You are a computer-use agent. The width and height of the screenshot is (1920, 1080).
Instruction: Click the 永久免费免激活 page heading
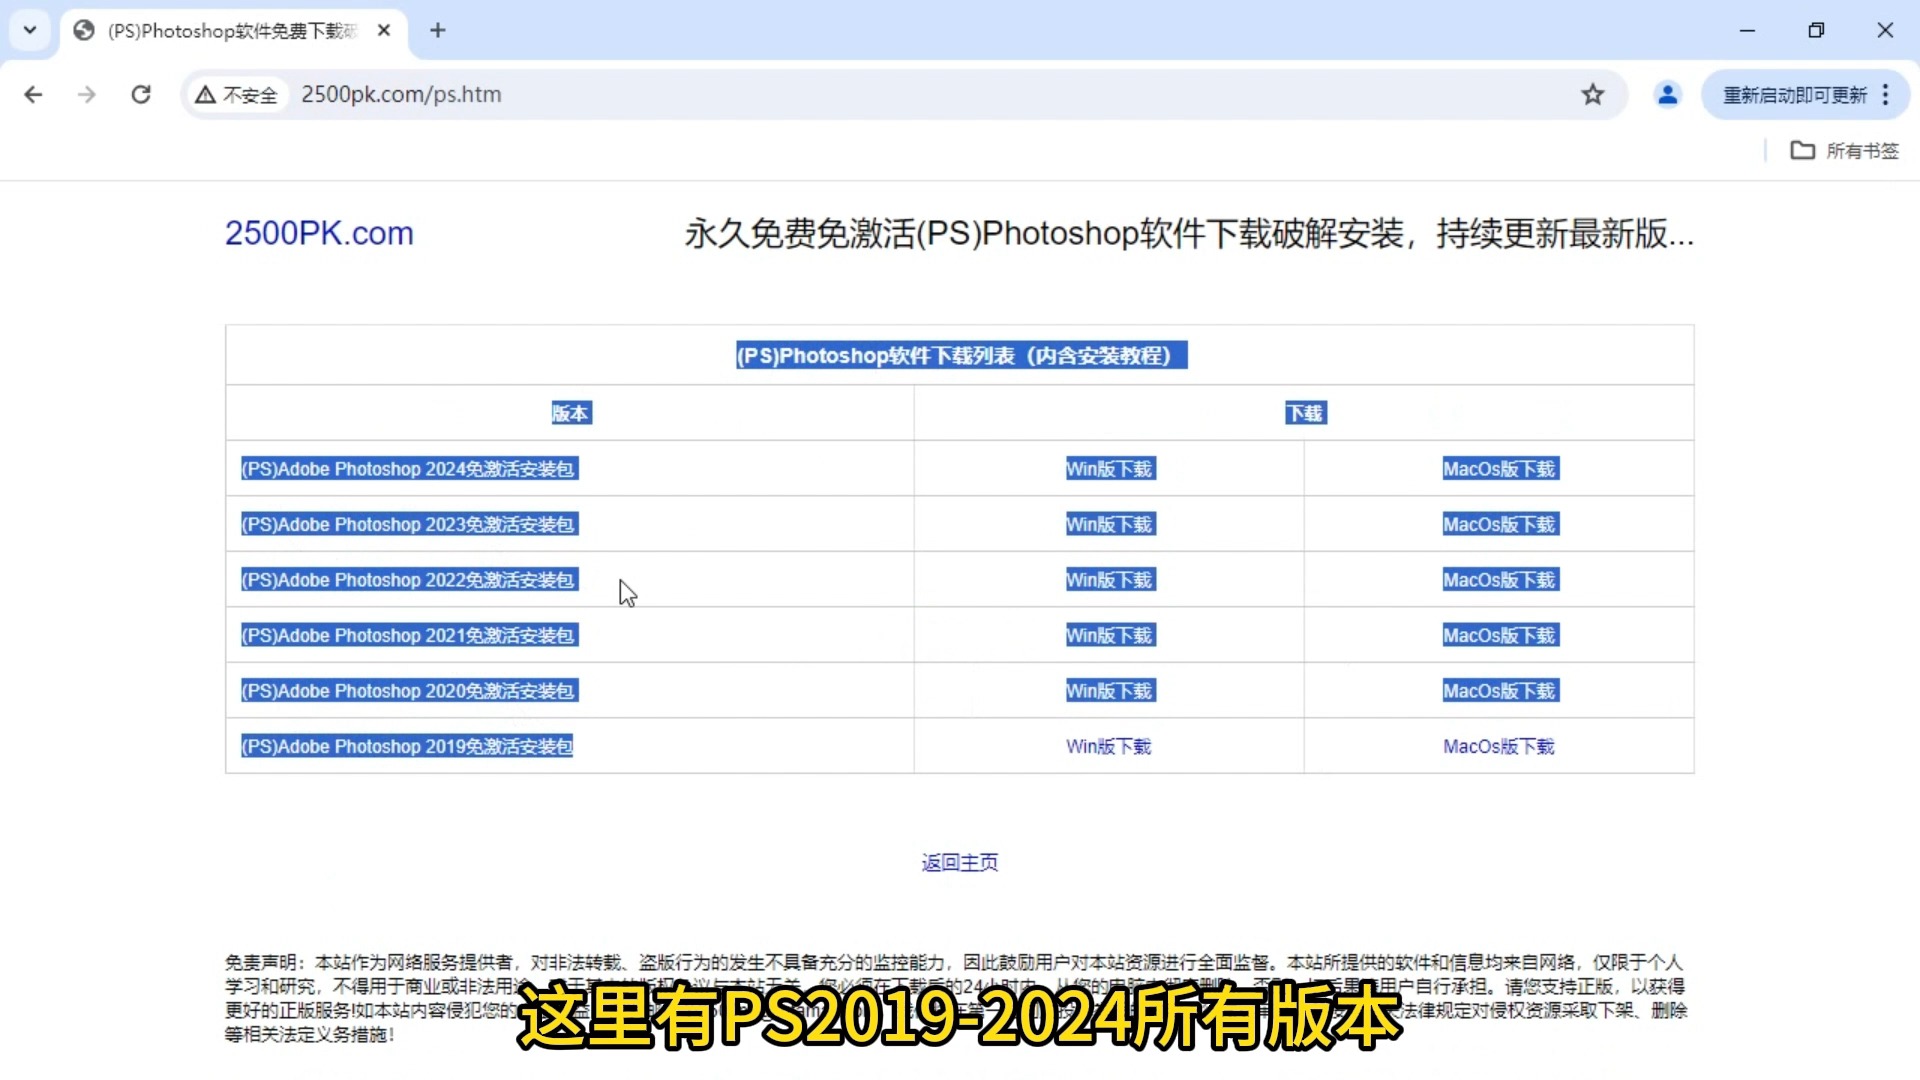[1189, 234]
